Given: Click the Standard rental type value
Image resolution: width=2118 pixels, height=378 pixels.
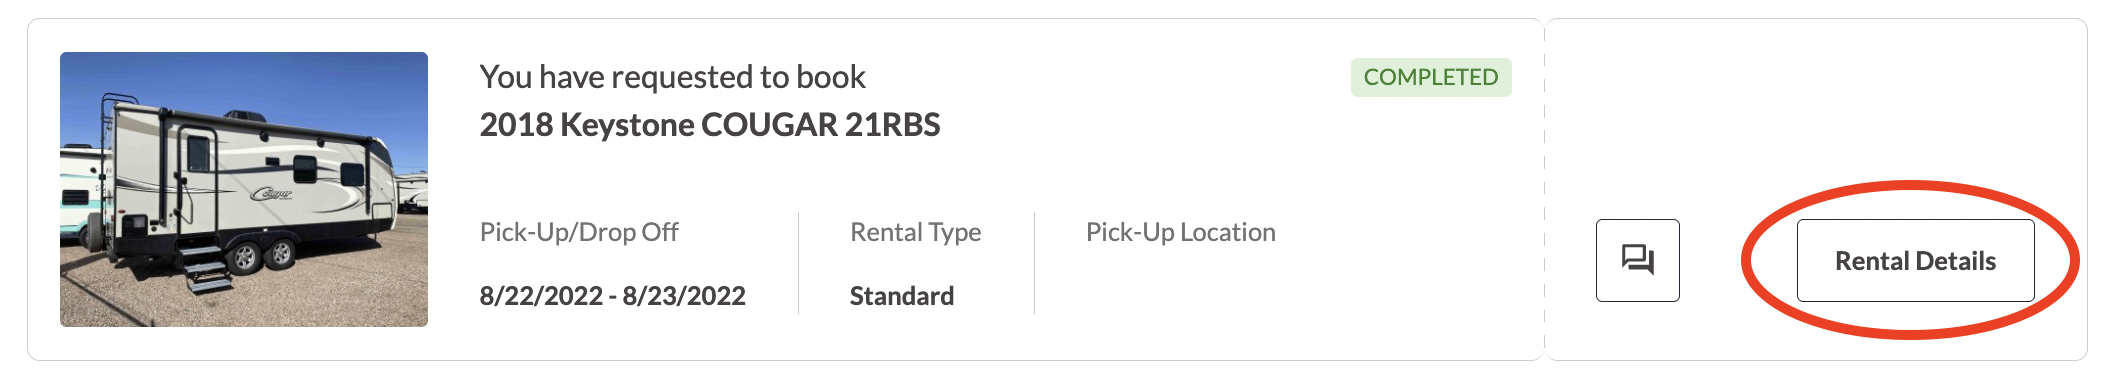Looking at the screenshot, I should [x=902, y=296].
